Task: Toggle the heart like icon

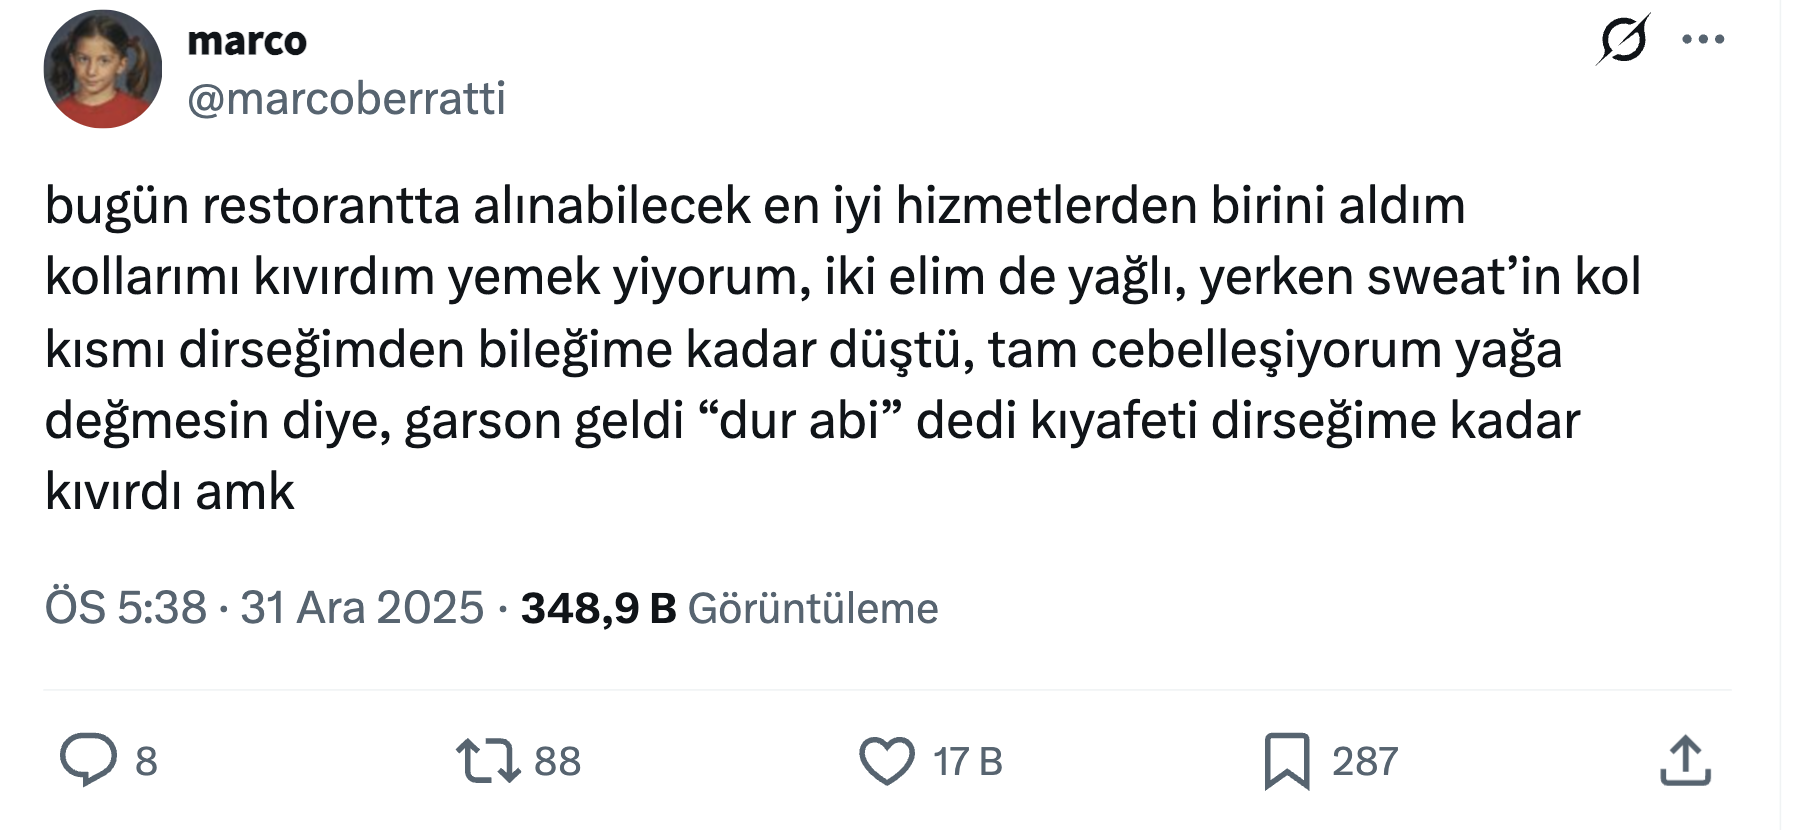Action: click(x=887, y=760)
